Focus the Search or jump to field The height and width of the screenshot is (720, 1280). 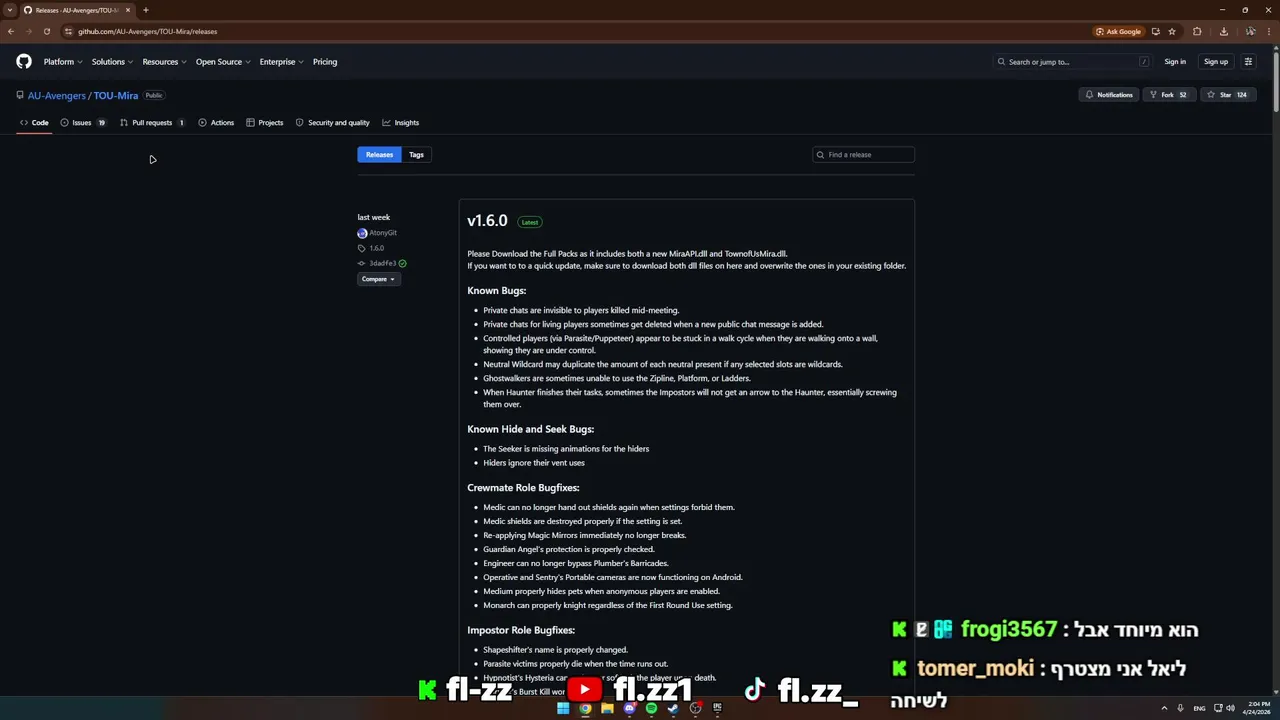click(1073, 62)
